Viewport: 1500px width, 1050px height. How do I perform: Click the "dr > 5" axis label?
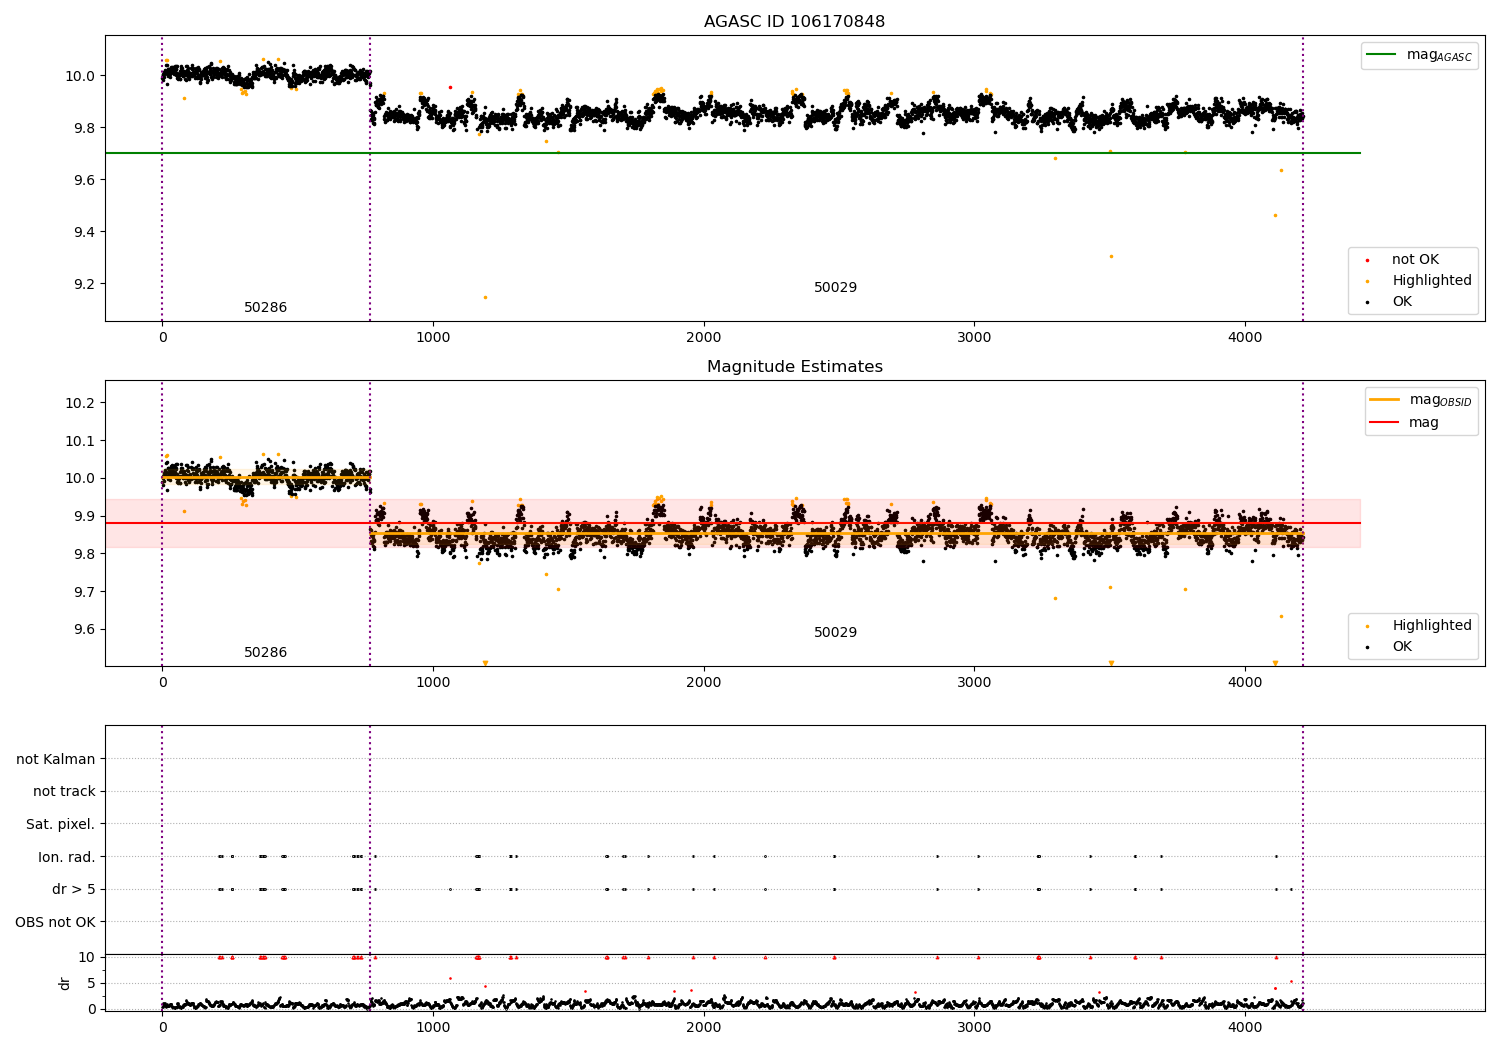(x=74, y=889)
